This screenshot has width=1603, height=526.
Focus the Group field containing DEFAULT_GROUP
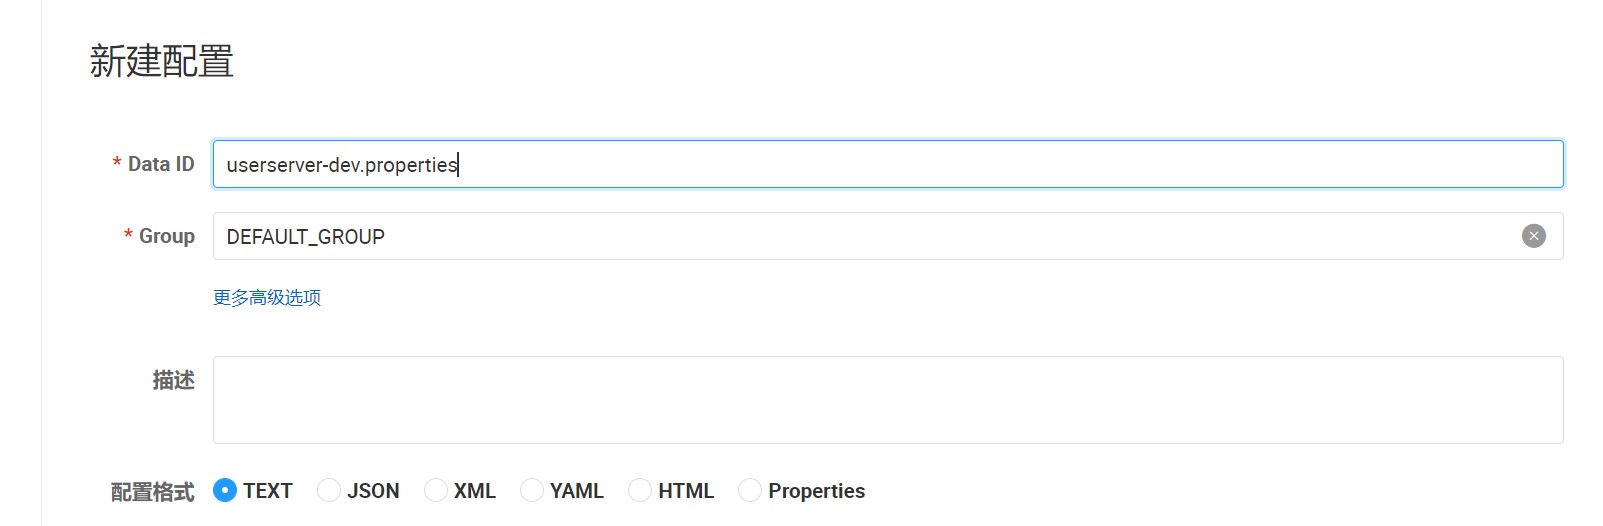click(860, 236)
